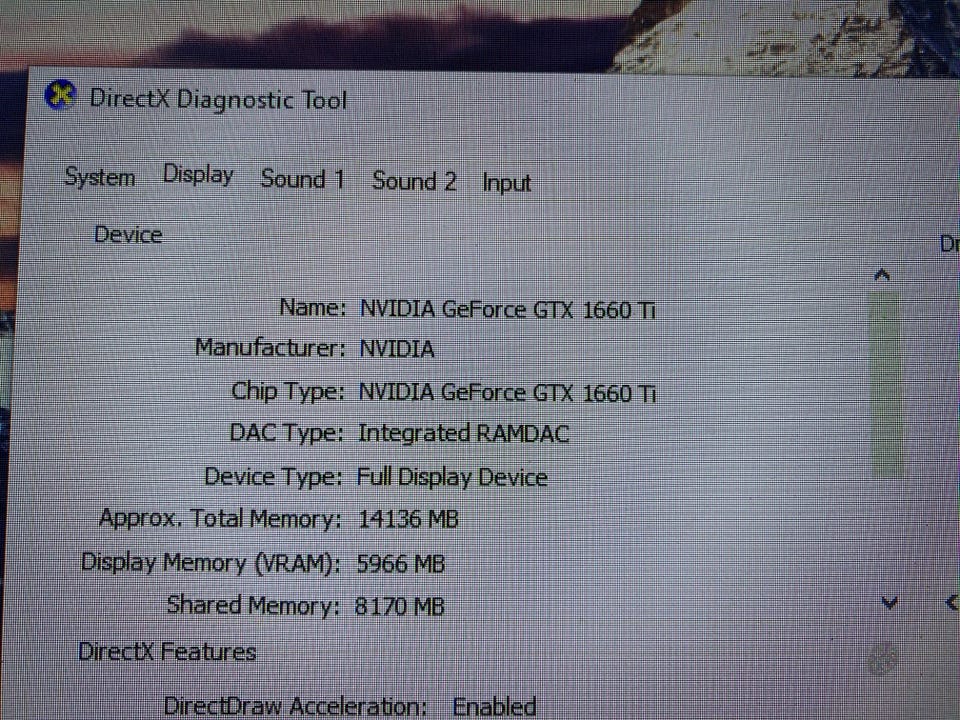Click the Display Memory (VRAM) label
This screenshot has width=960, height=720.
pos(211,563)
